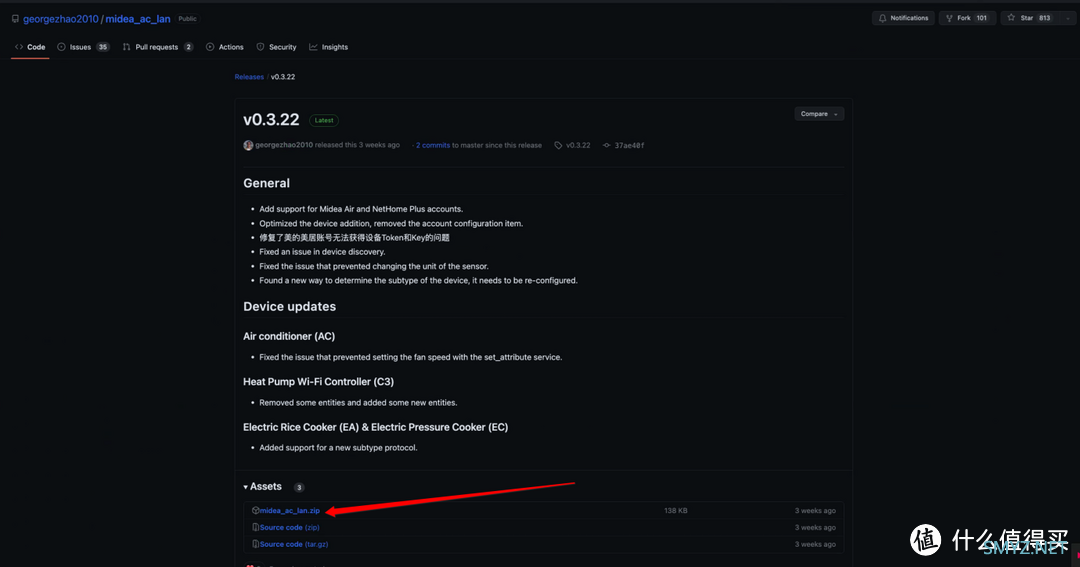1080x567 pixels.
Task: Open the 2 commits link
Action: click(433, 145)
